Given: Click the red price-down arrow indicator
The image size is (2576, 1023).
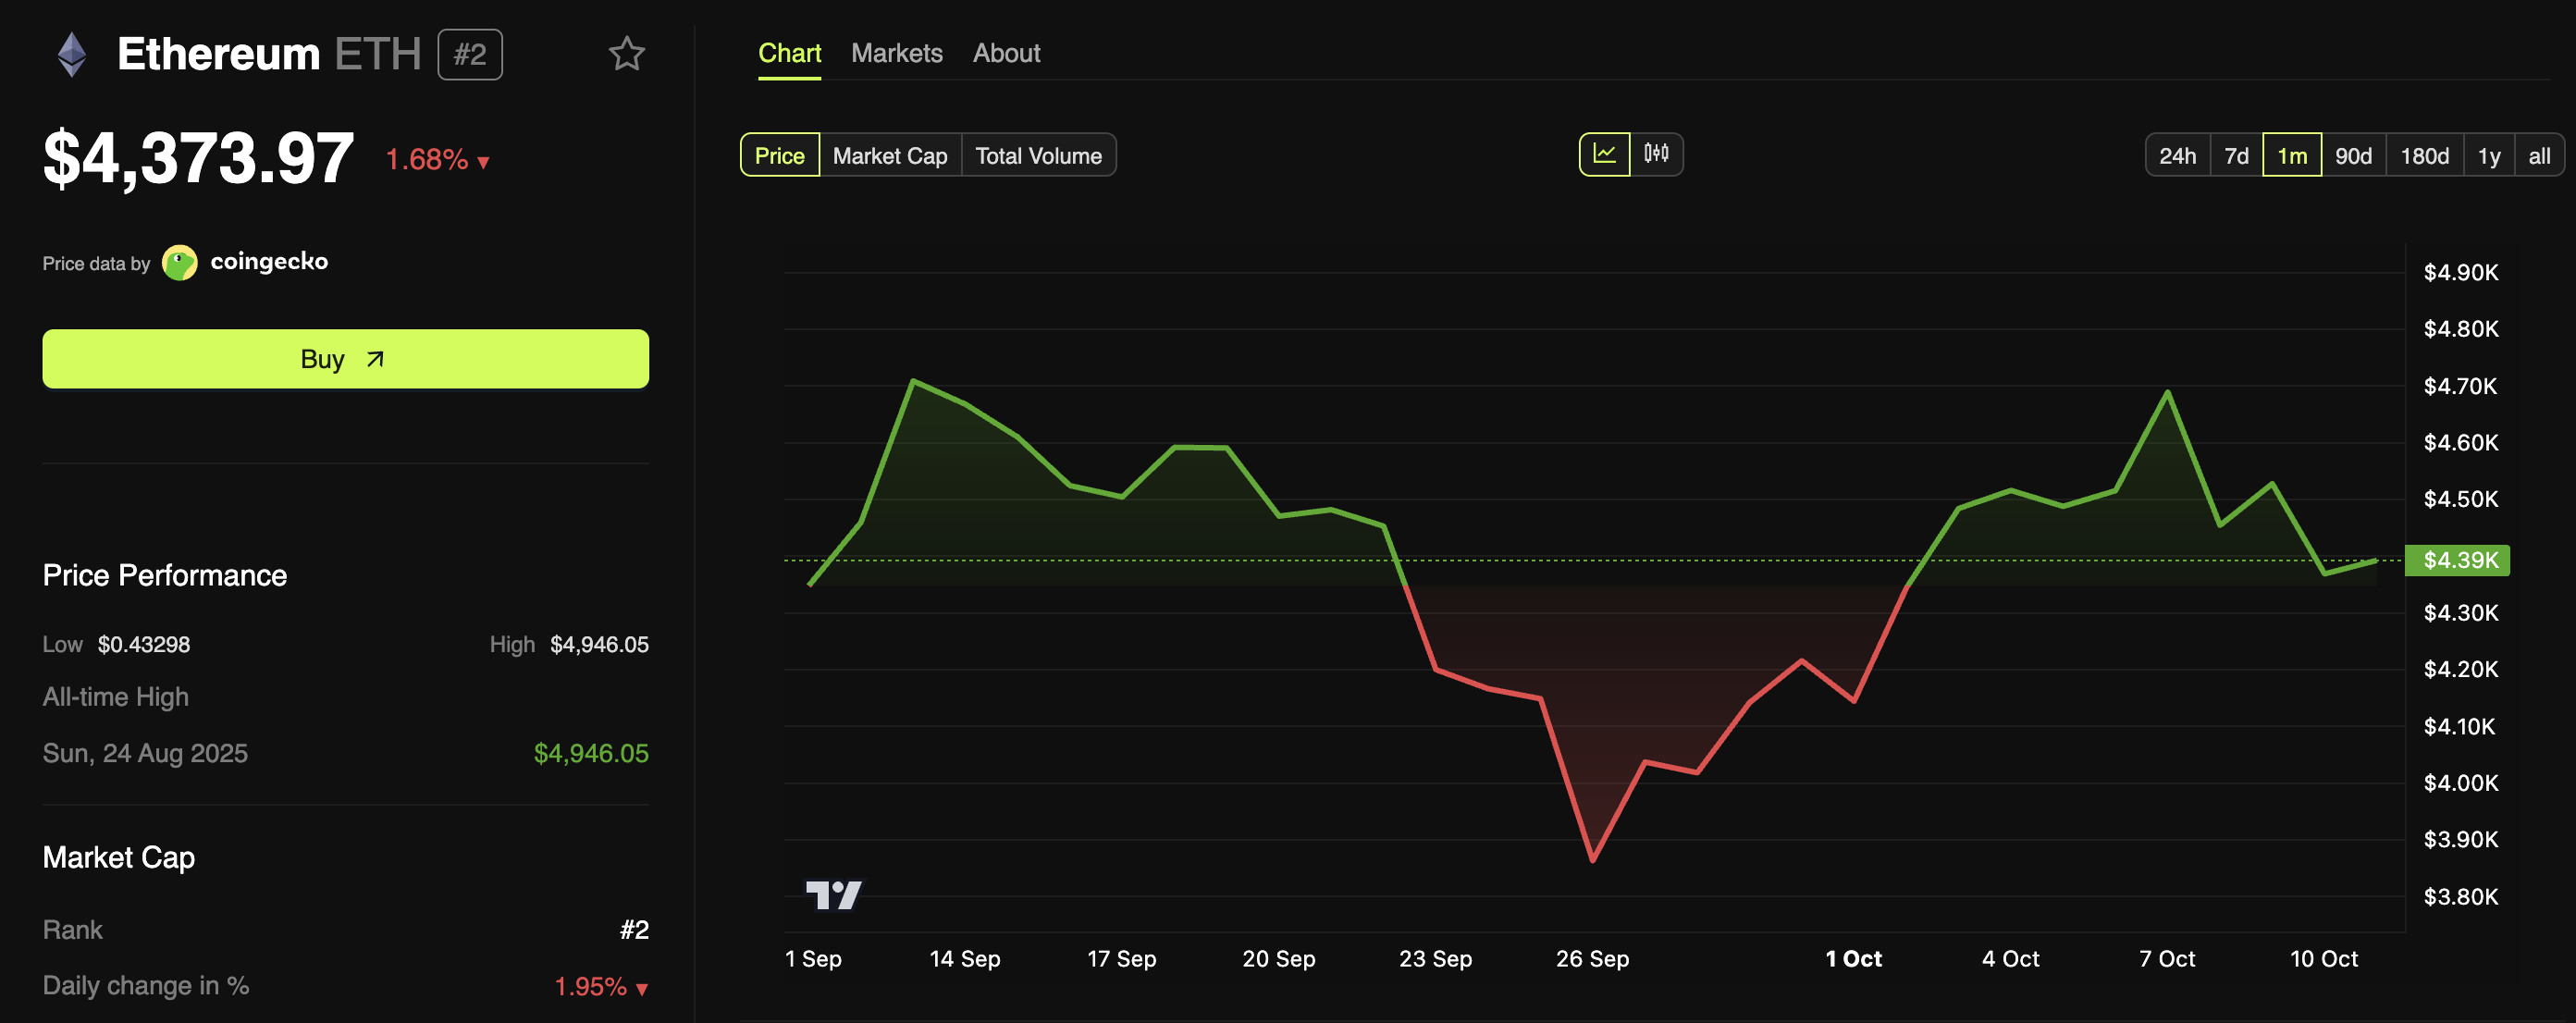Looking at the screenshot, I should tap(484, 162).
